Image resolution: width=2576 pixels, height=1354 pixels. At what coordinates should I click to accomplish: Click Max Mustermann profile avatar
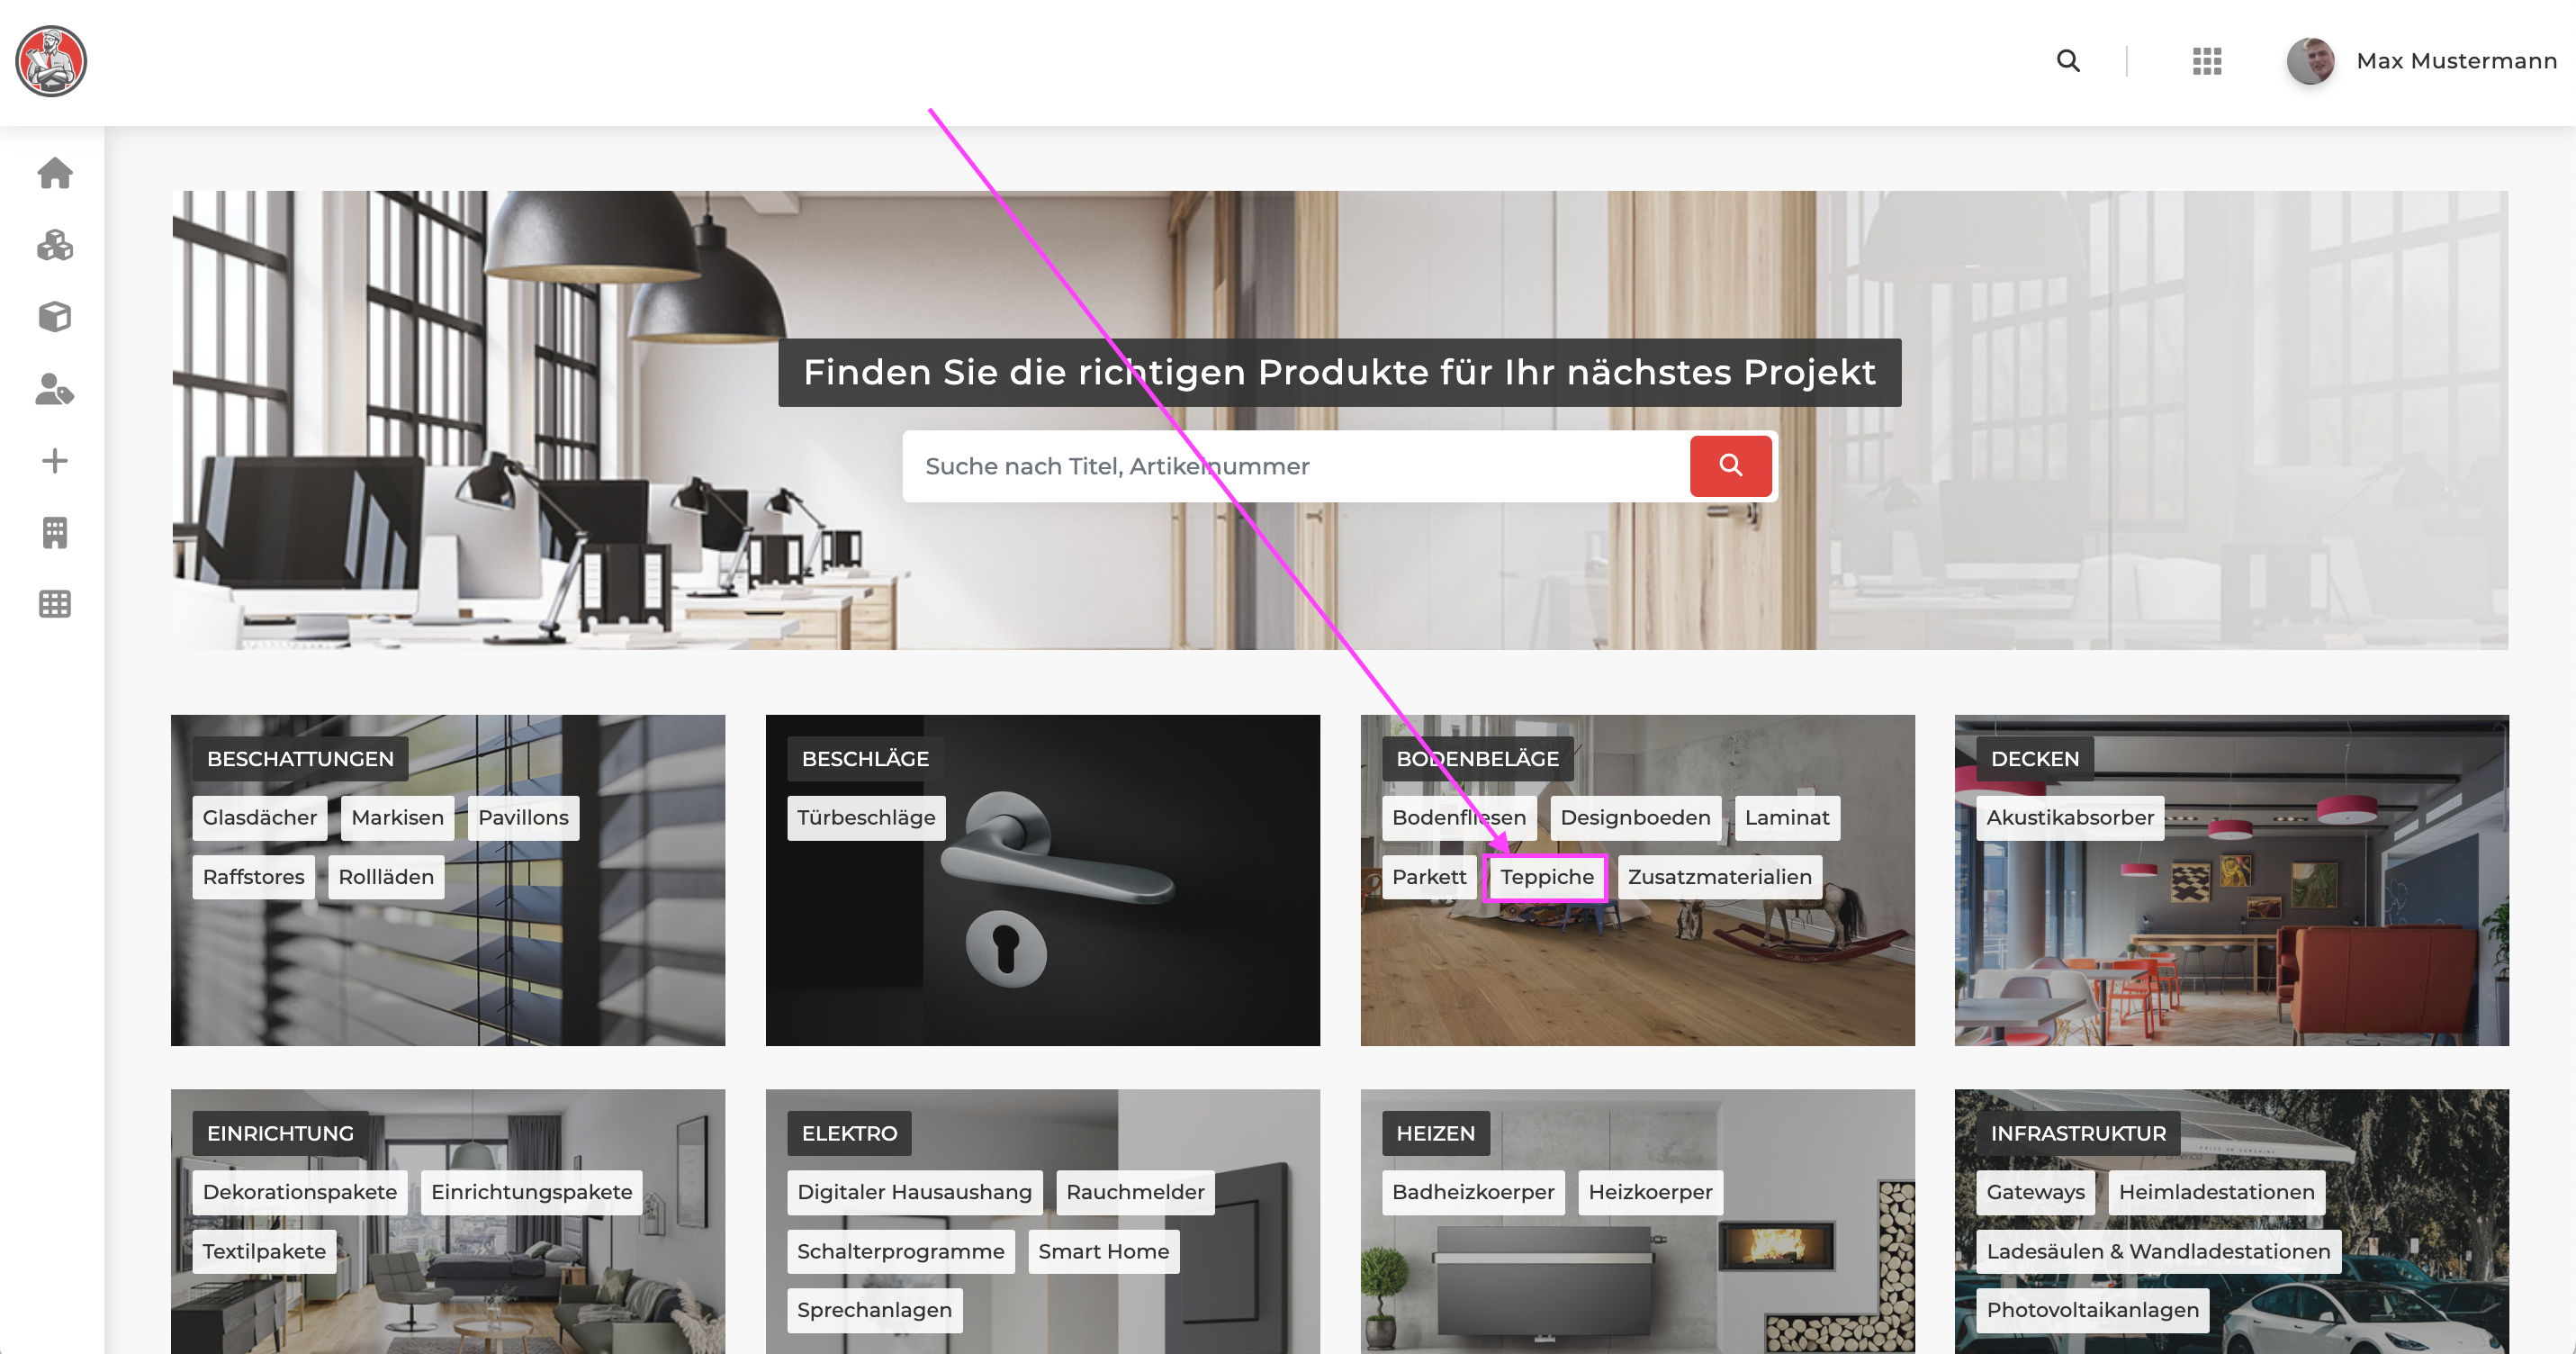point(2310,61)
